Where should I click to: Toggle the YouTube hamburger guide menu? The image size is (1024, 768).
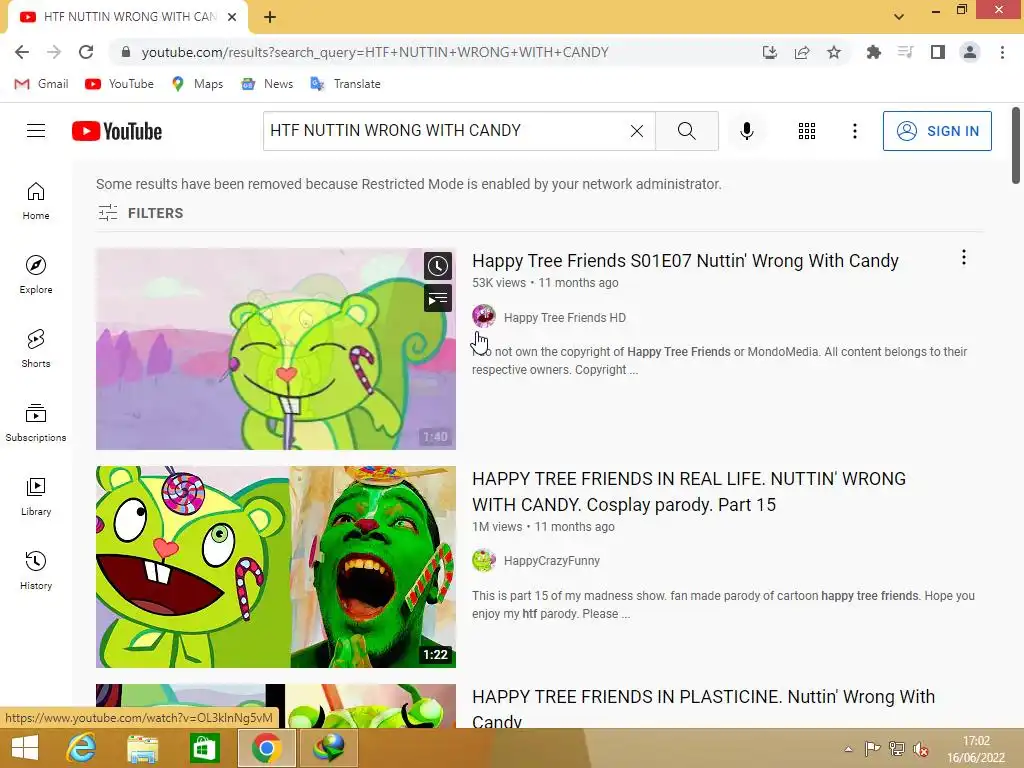coord(36,131)
